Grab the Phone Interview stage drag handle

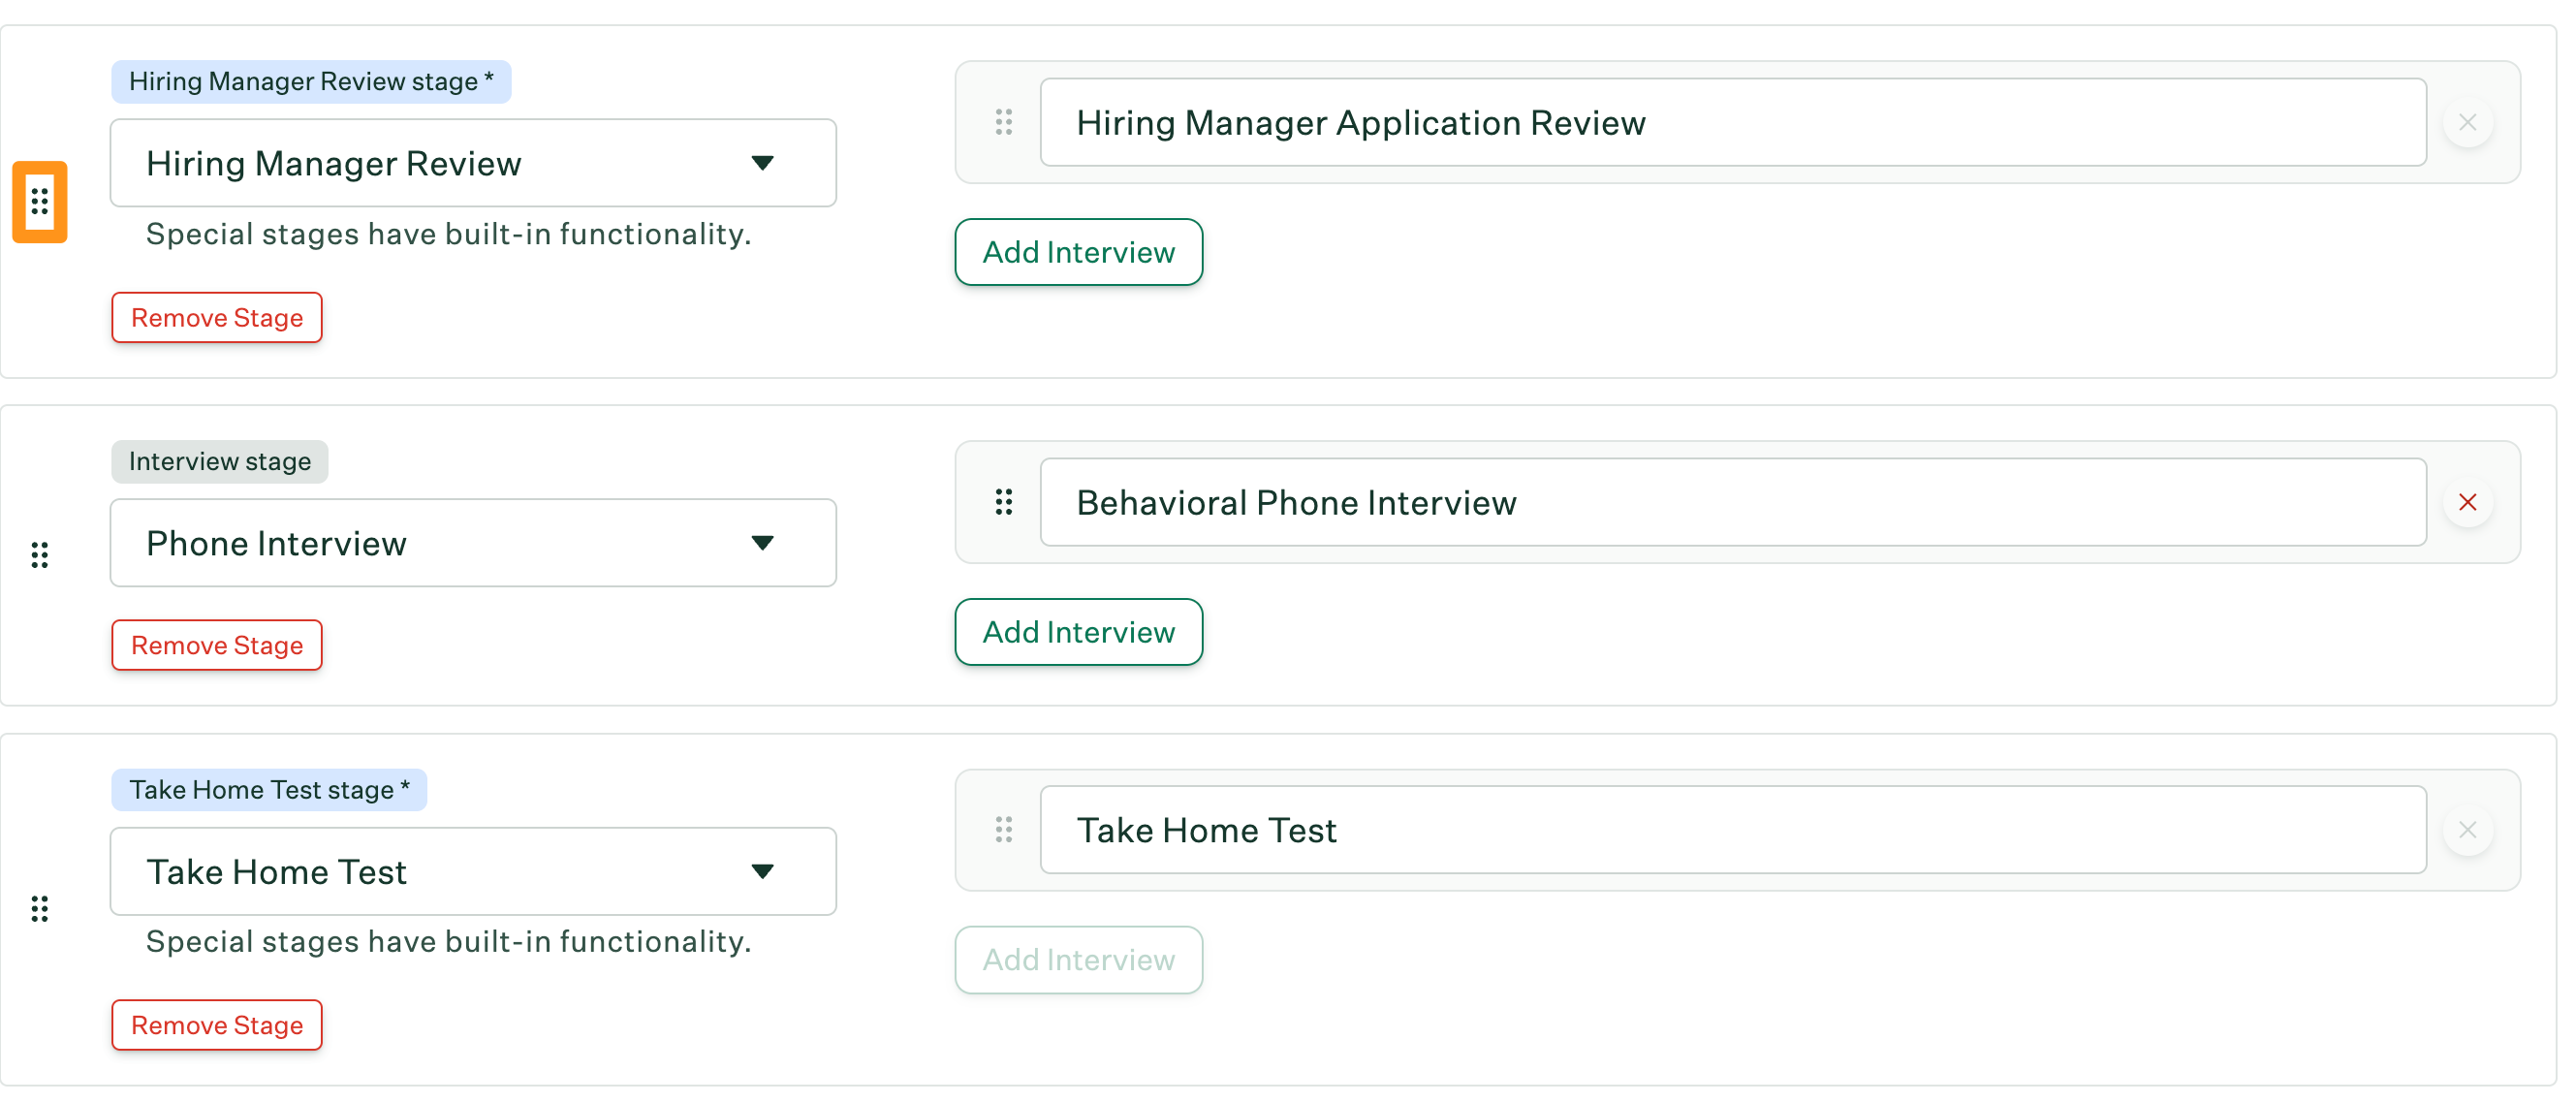point(40,555)
